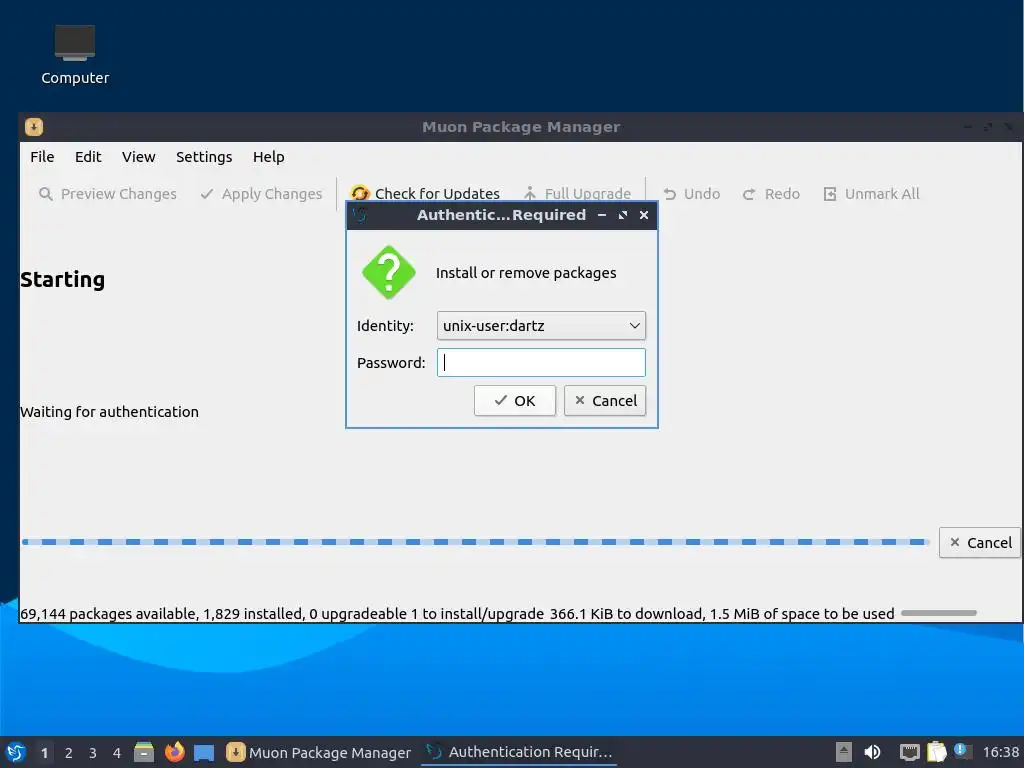Switch to workspace 4
The image size is (1024, 768).
click(x=117, y=753)
